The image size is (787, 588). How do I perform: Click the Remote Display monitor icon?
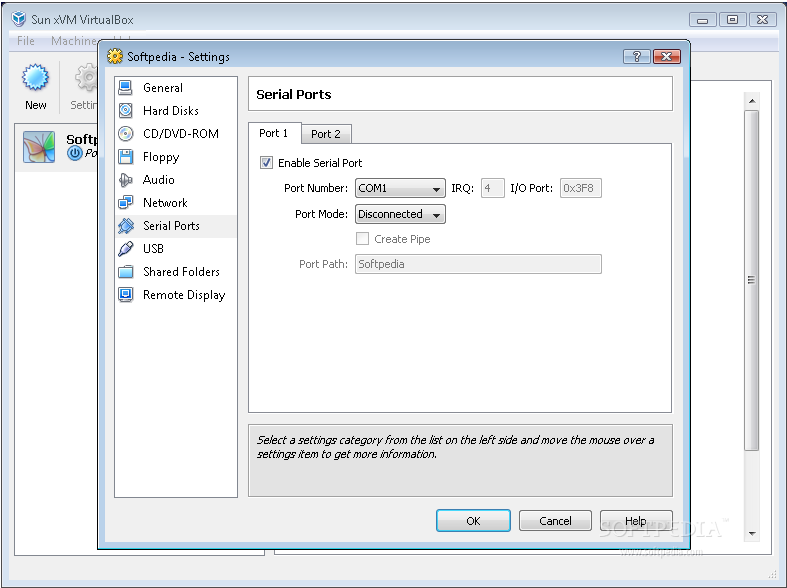click(125, 295)
